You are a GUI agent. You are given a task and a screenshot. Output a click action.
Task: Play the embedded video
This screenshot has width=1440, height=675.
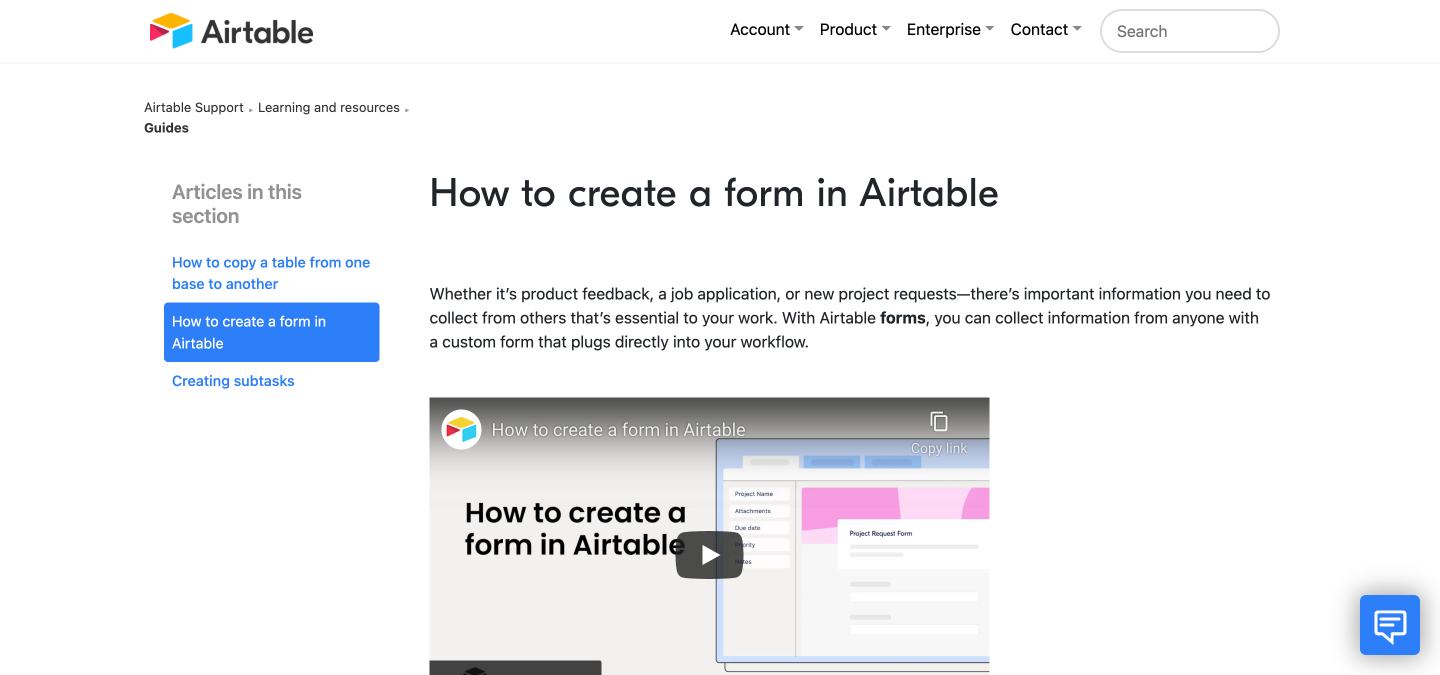709,555
